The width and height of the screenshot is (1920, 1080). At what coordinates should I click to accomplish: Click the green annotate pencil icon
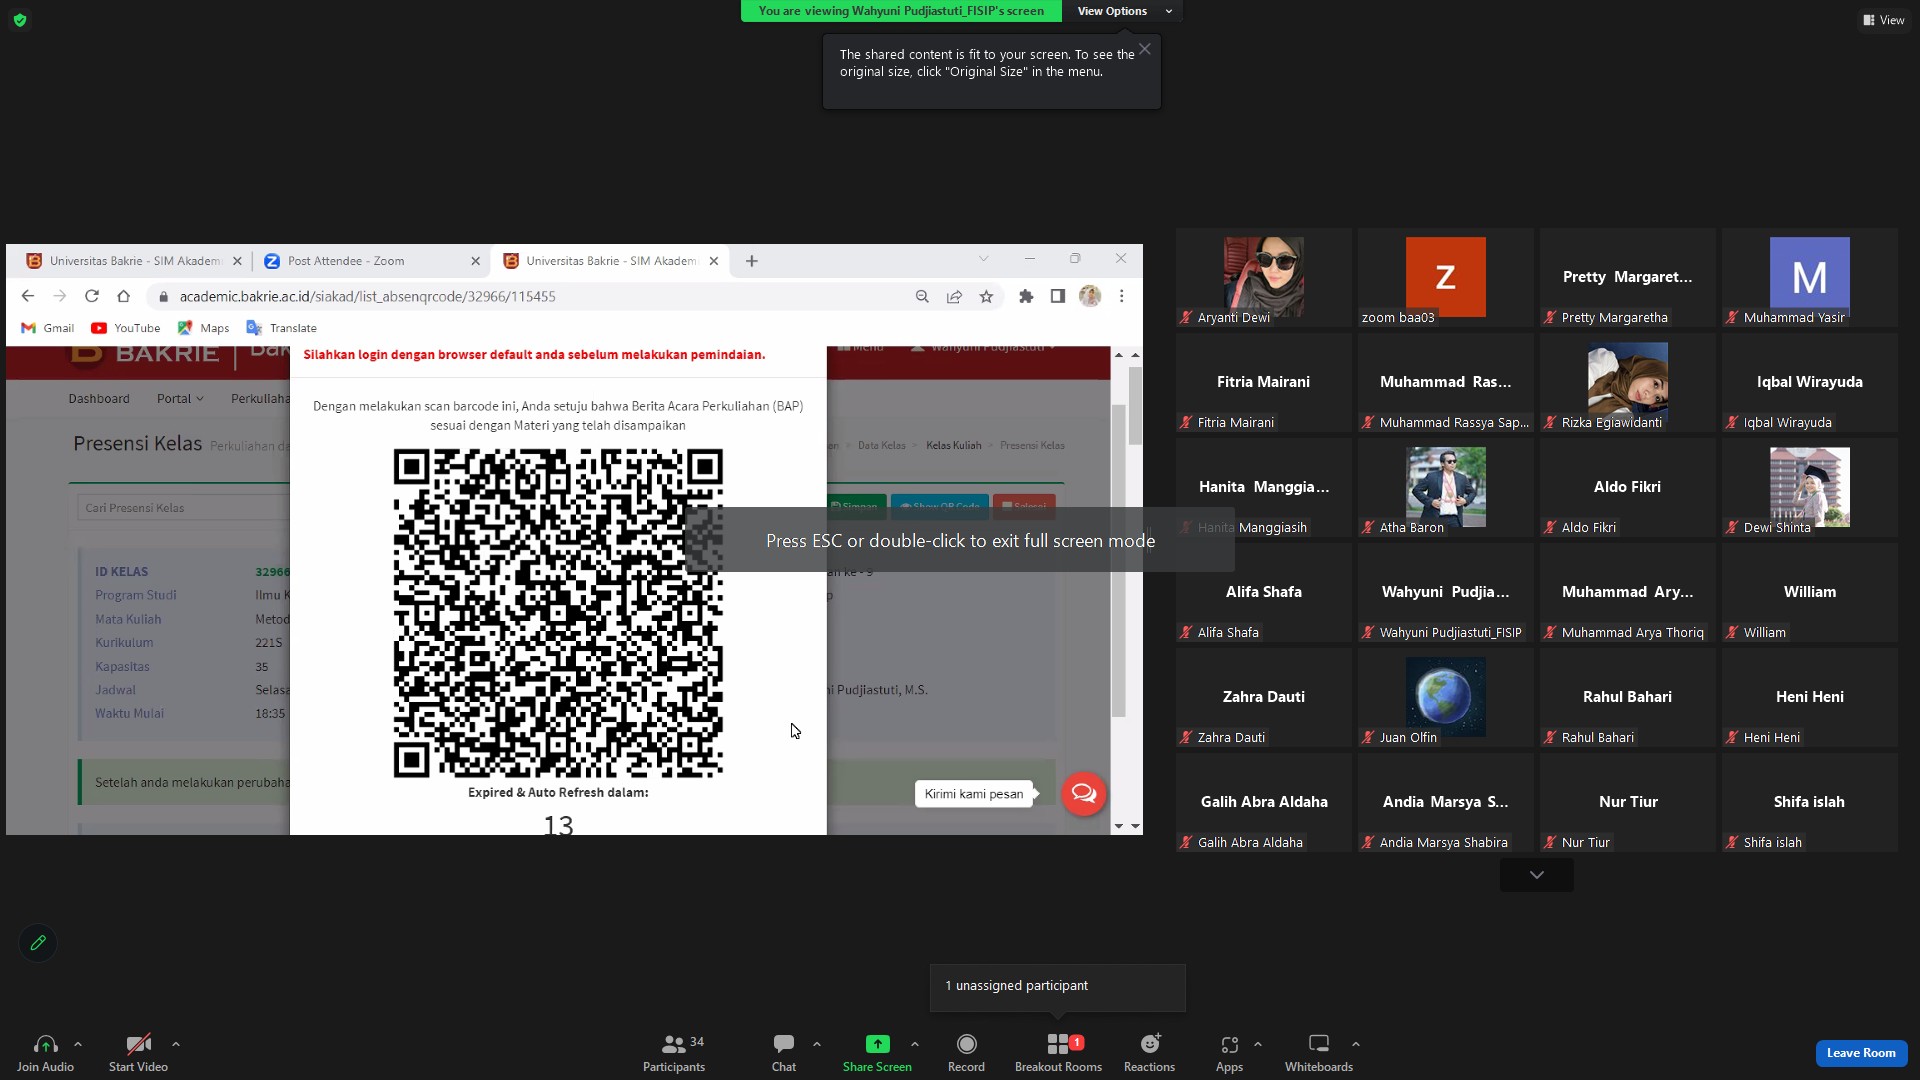[x=38, y=943]
